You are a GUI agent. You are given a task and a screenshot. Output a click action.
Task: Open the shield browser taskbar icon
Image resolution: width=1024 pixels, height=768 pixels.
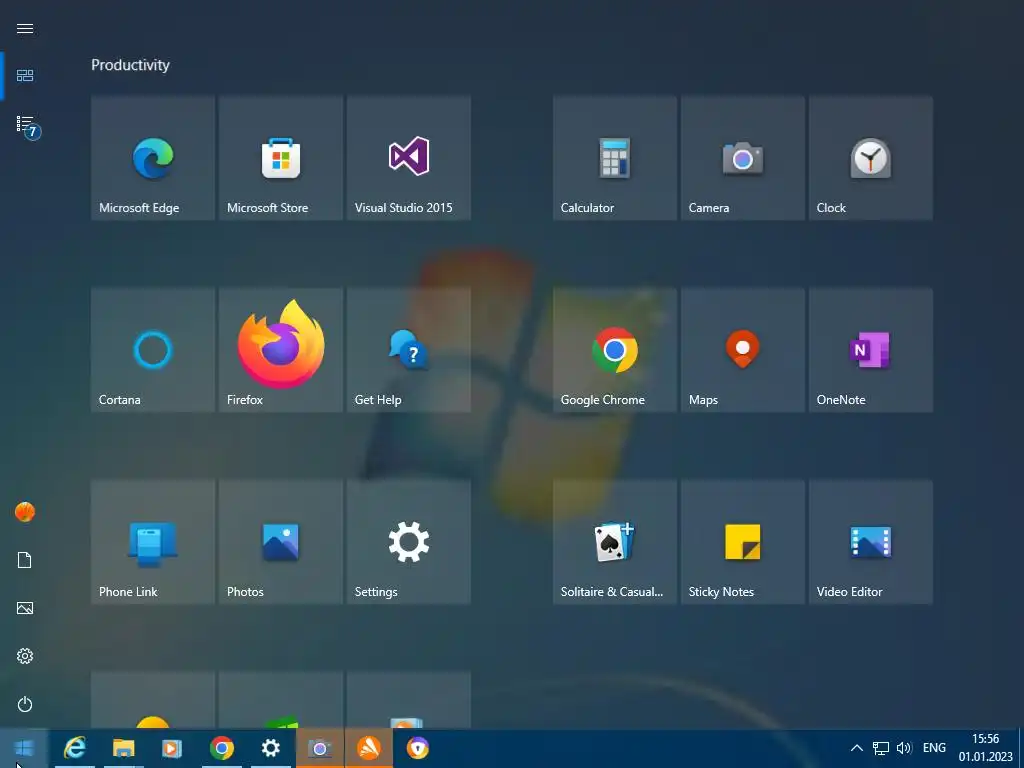tap(418, 748)
